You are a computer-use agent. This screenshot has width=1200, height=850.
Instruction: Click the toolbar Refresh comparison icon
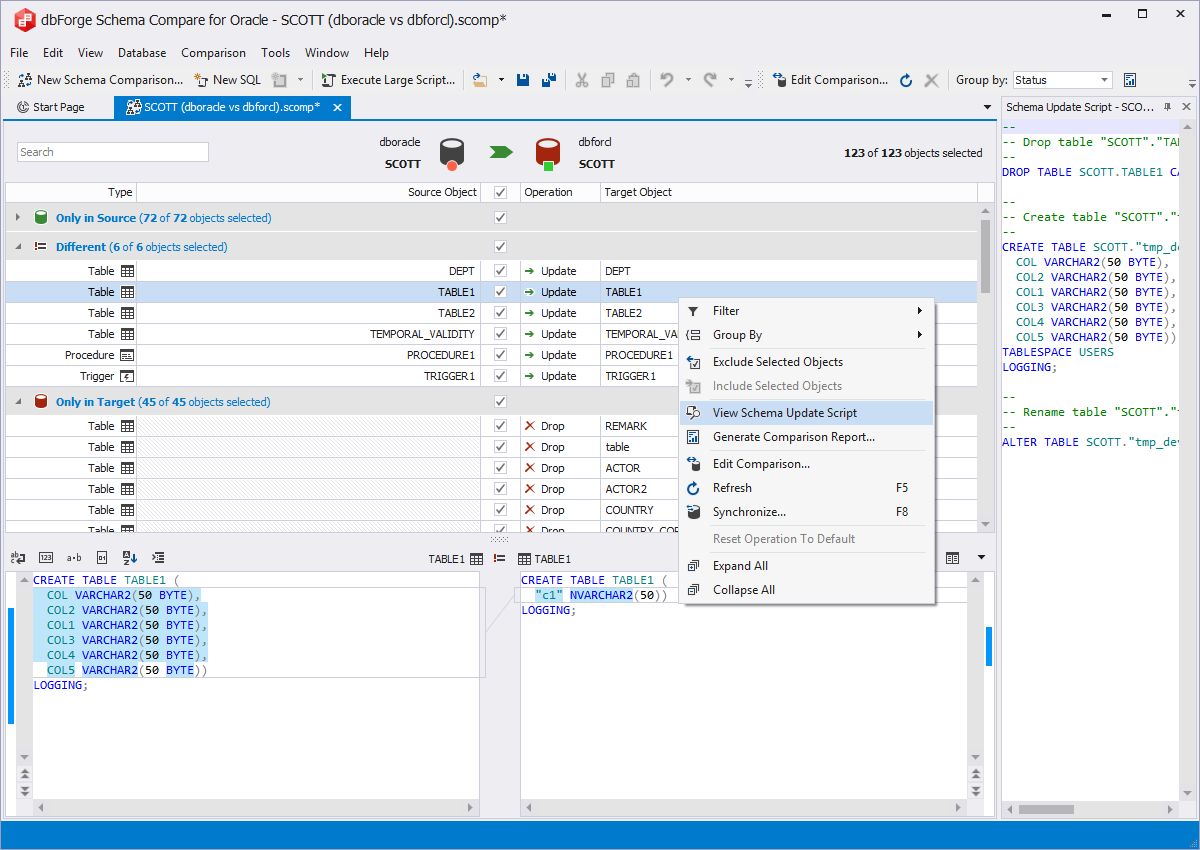[906, 80]
